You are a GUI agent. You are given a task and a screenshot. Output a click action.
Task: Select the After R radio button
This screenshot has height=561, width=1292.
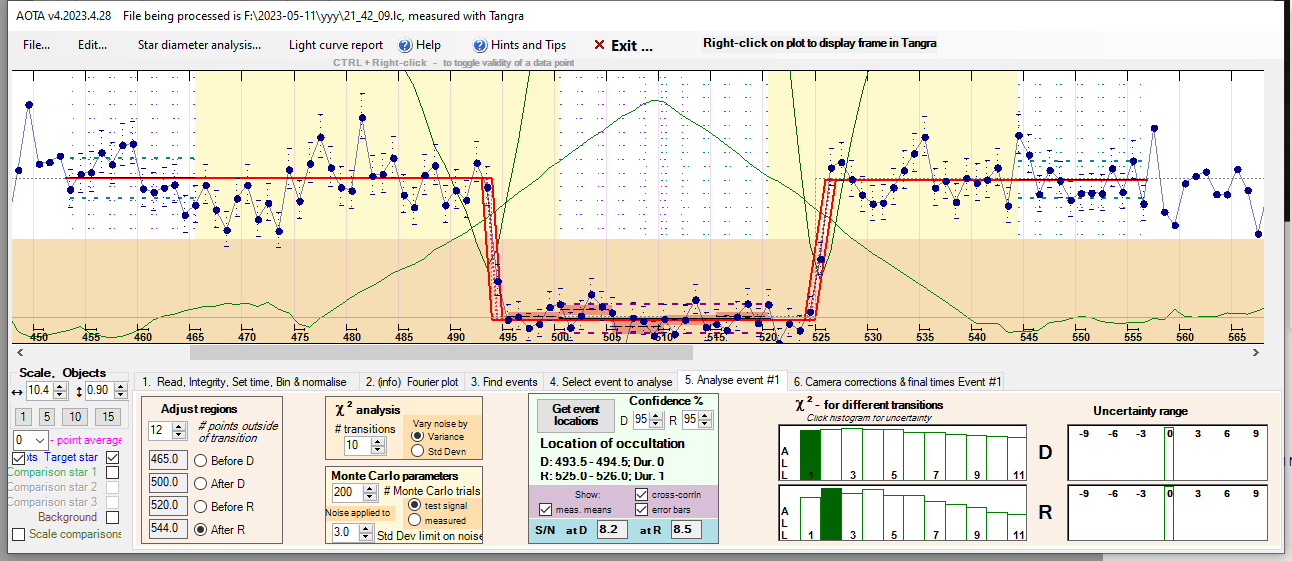201,529
